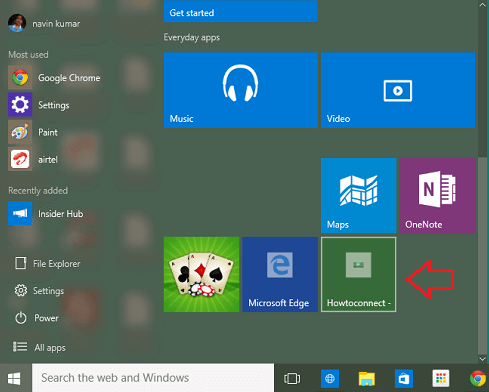Click the Everyday apps group heading

[x=192, y=37]
